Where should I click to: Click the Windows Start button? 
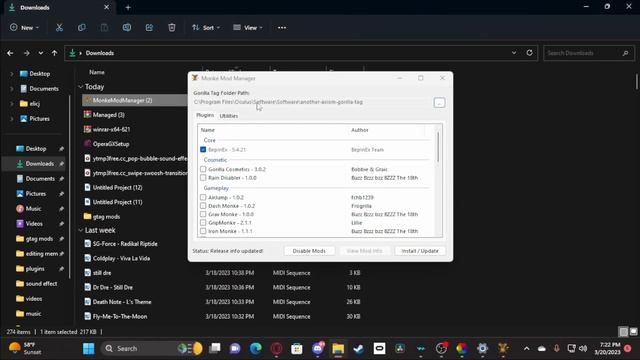pos(89,349)
